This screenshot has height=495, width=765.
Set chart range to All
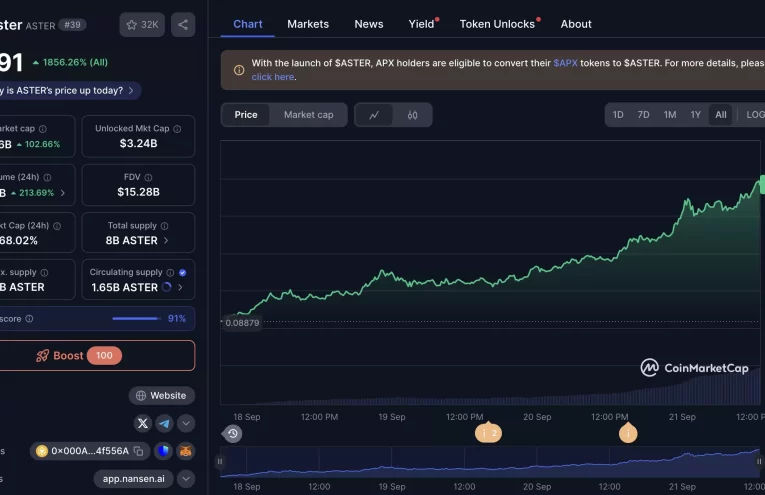pos(721,115)
